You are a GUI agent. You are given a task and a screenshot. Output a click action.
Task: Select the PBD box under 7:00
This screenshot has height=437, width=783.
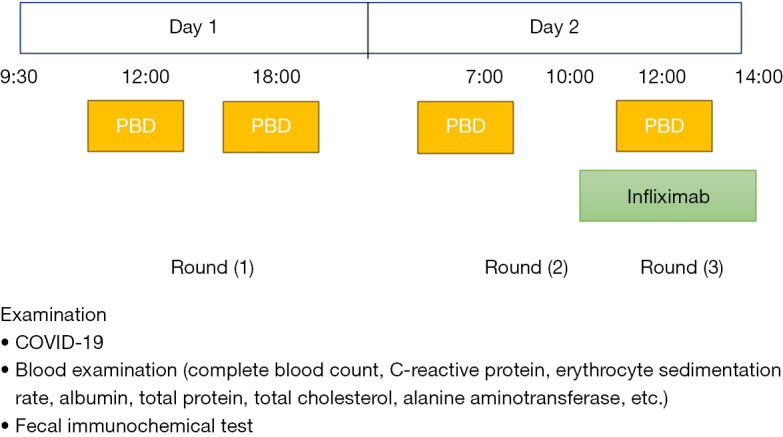pos(465,127)
